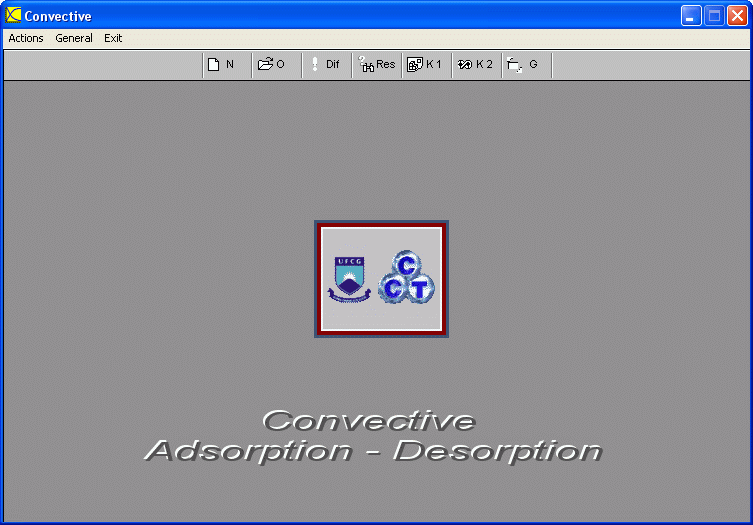Click the Exit menu item
Viewport: 753px width, 525px height.
coord(113,38)
